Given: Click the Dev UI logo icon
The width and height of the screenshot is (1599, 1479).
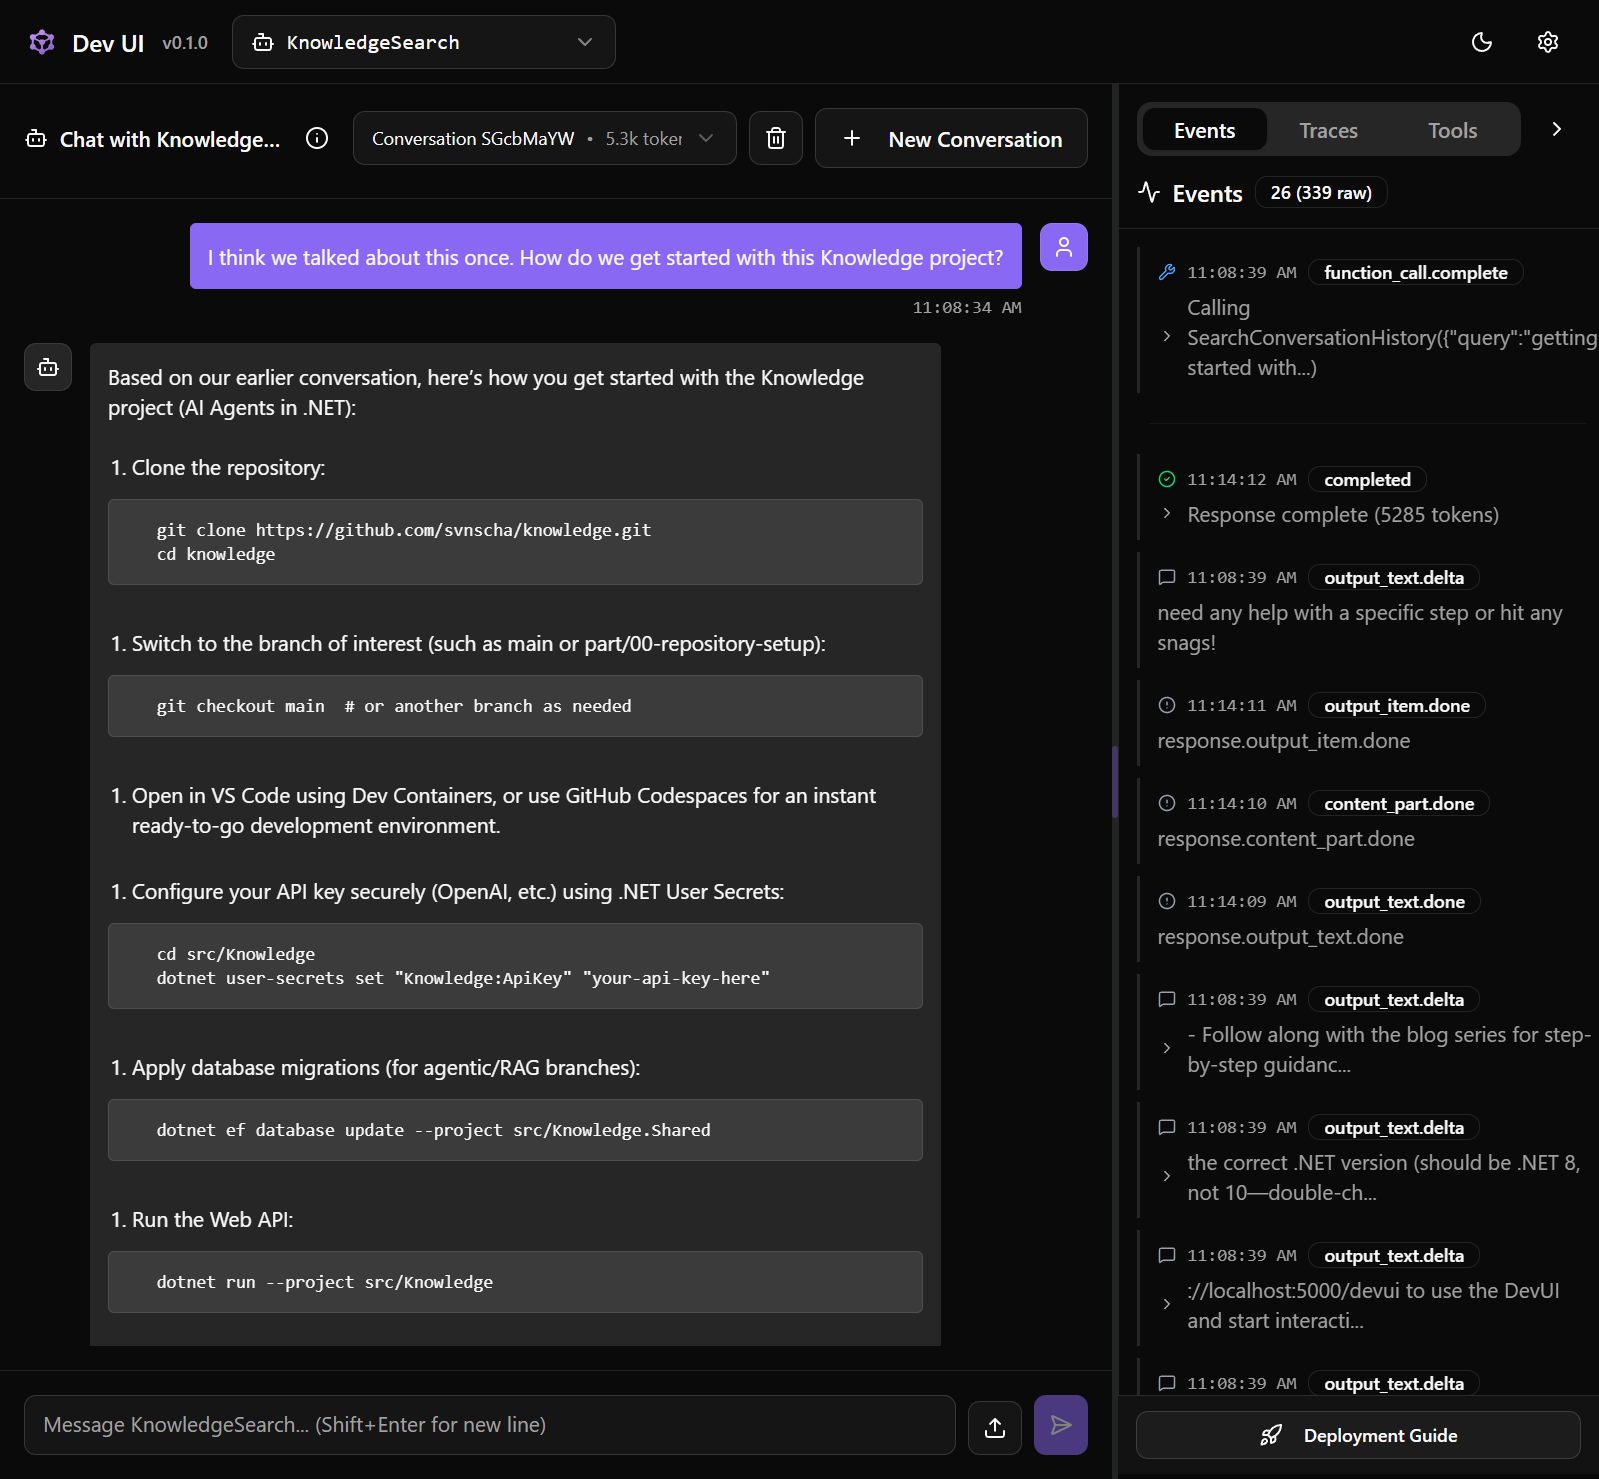Looking at the screenshot, I should (42, 43).
